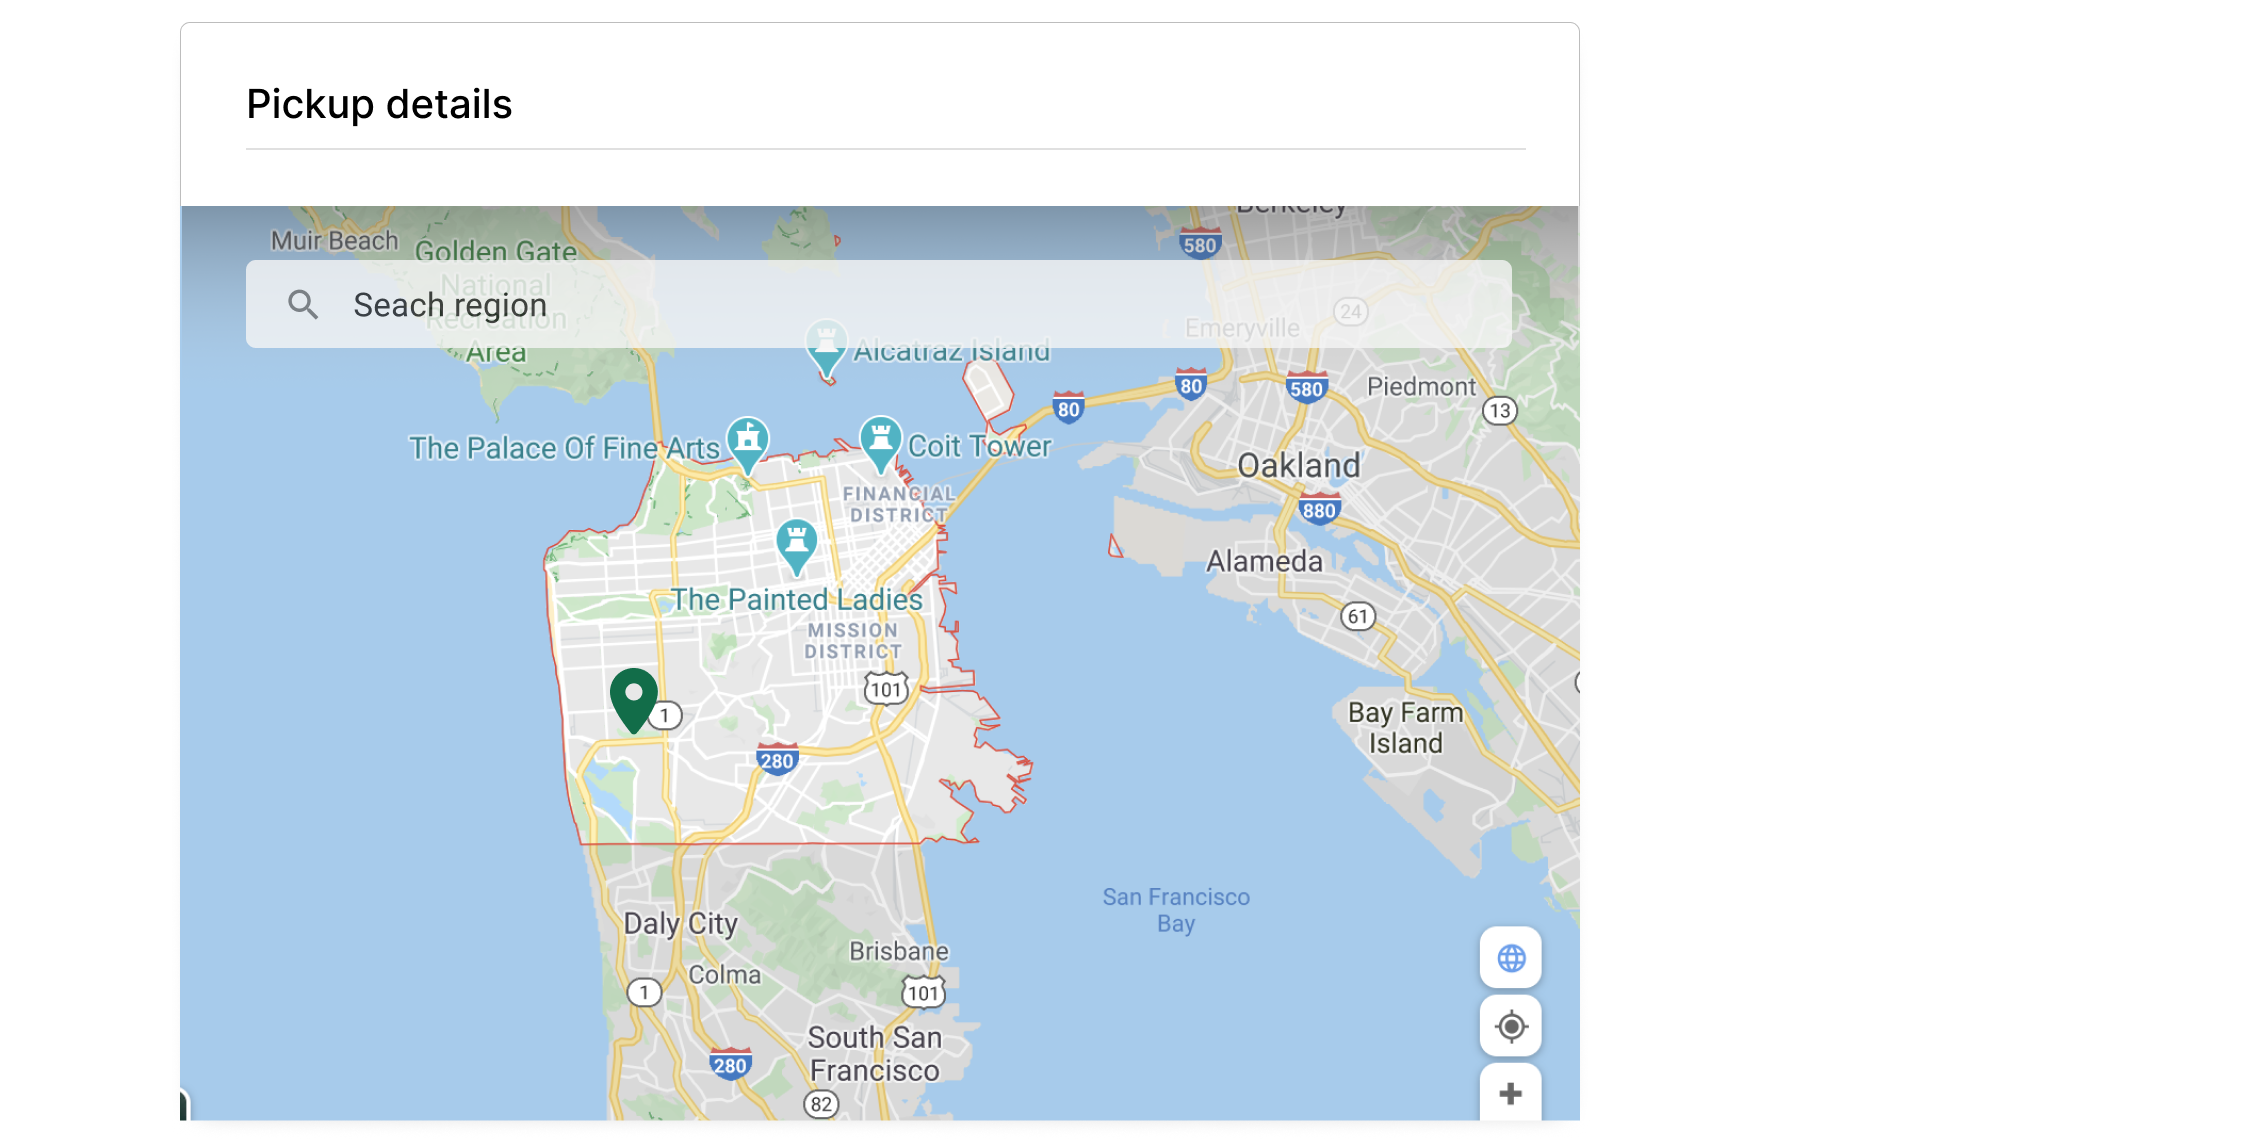The width and height of the screenshot is (2264, 1140).
Task: Click the Daly City map label
Action: point(681,923)
